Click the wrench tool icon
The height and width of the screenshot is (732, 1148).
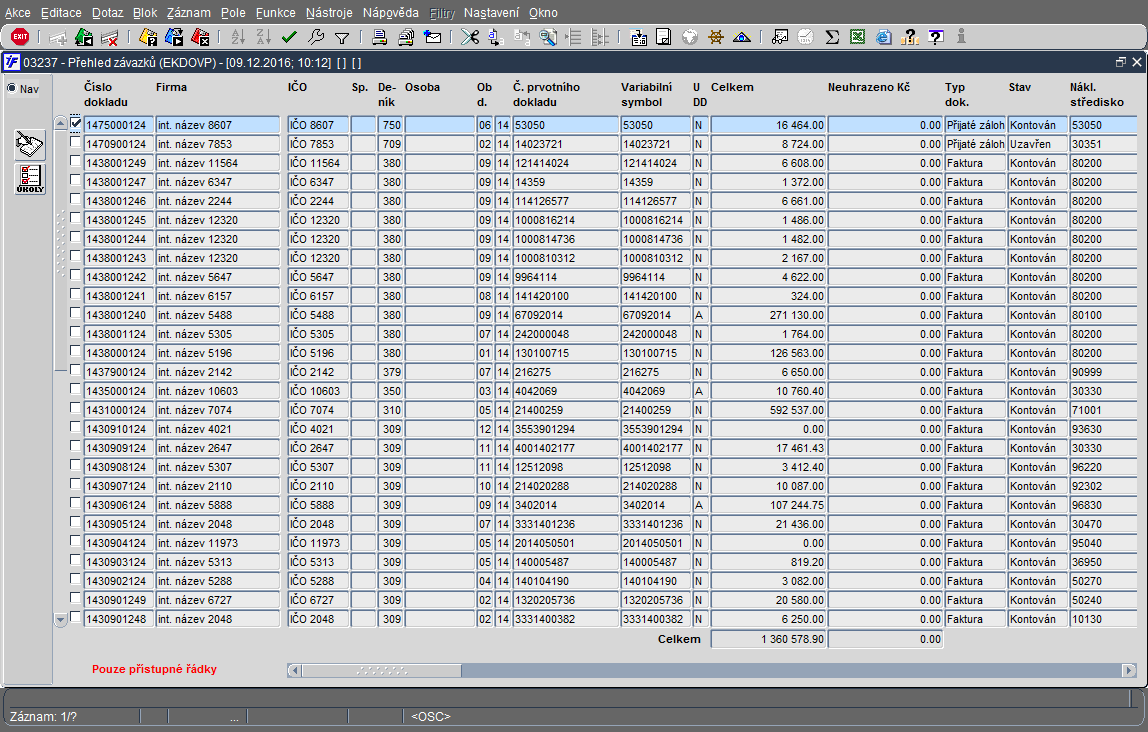coord(316,37)
